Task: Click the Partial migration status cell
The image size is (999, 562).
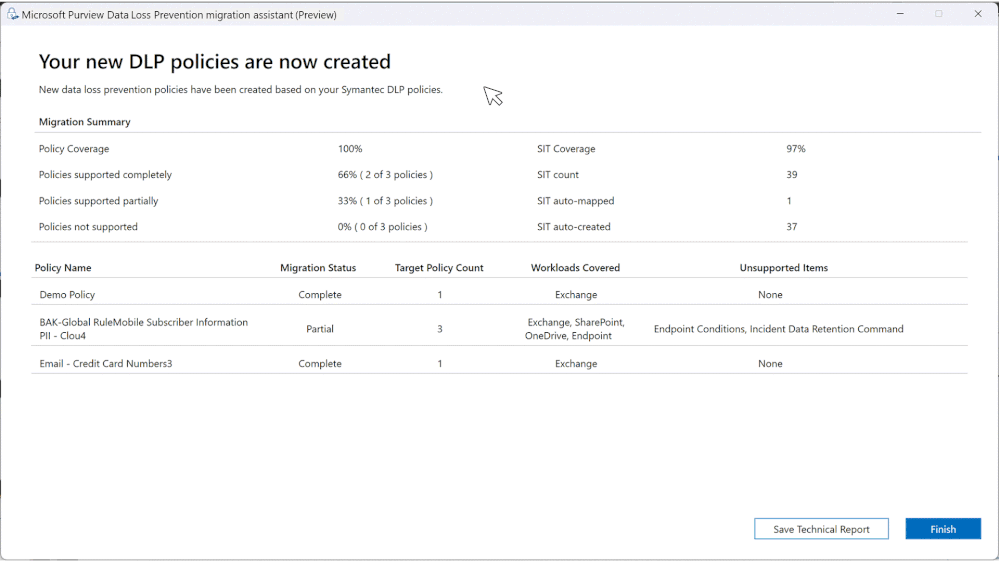Action: click(320, 329)
